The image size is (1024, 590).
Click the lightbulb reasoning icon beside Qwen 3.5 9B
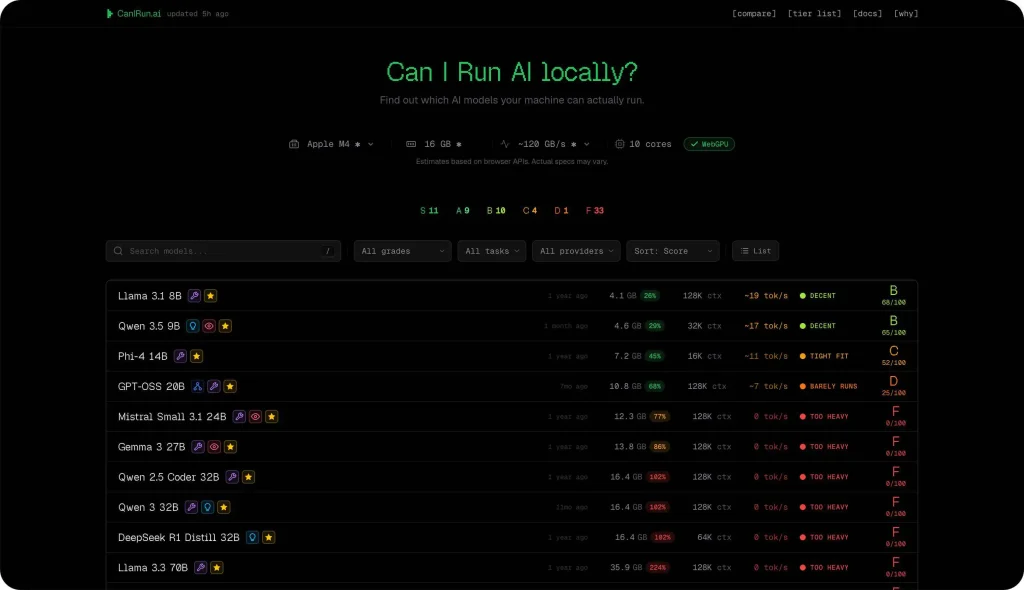point(193,326)
